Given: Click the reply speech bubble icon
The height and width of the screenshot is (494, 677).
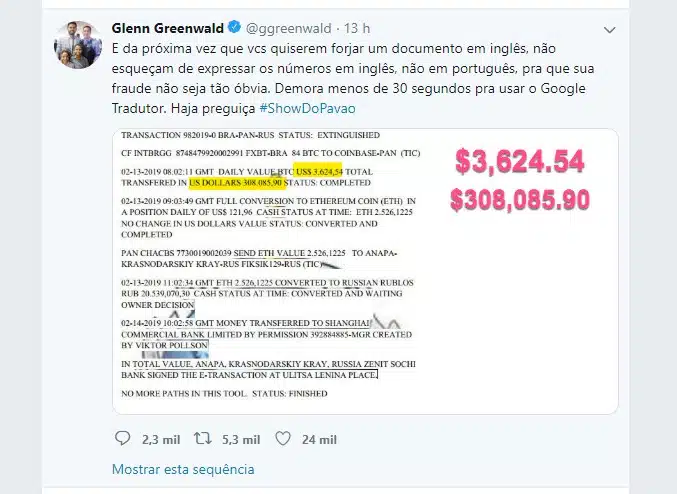Looking at the screenshot, I should click(x=122, y=438).
